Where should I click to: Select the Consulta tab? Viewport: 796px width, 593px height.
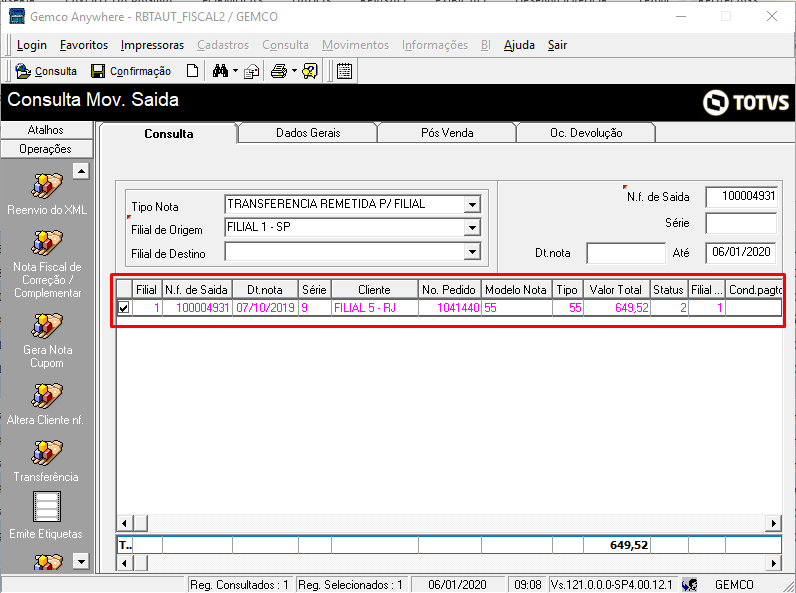point(169,134)
